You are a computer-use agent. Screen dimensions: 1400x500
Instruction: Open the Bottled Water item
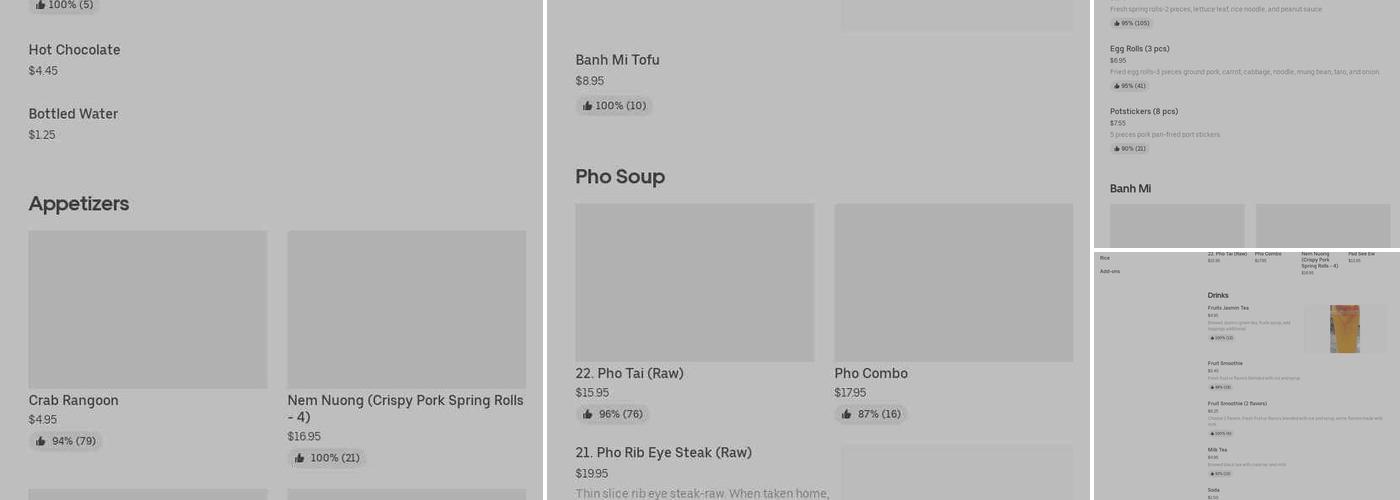pyautogui.click(x=73, y=114)
